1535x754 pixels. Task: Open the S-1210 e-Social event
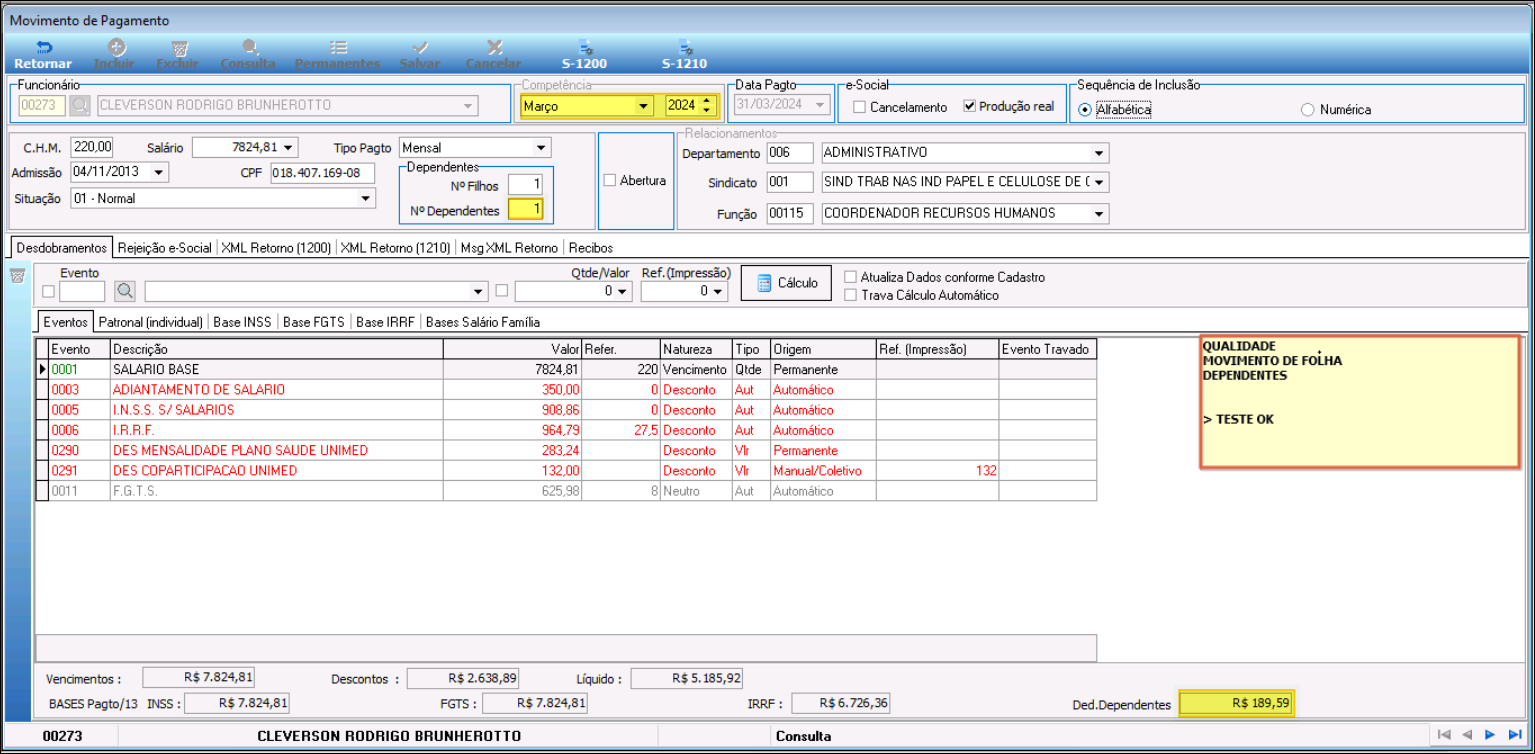tap(685, 54)
